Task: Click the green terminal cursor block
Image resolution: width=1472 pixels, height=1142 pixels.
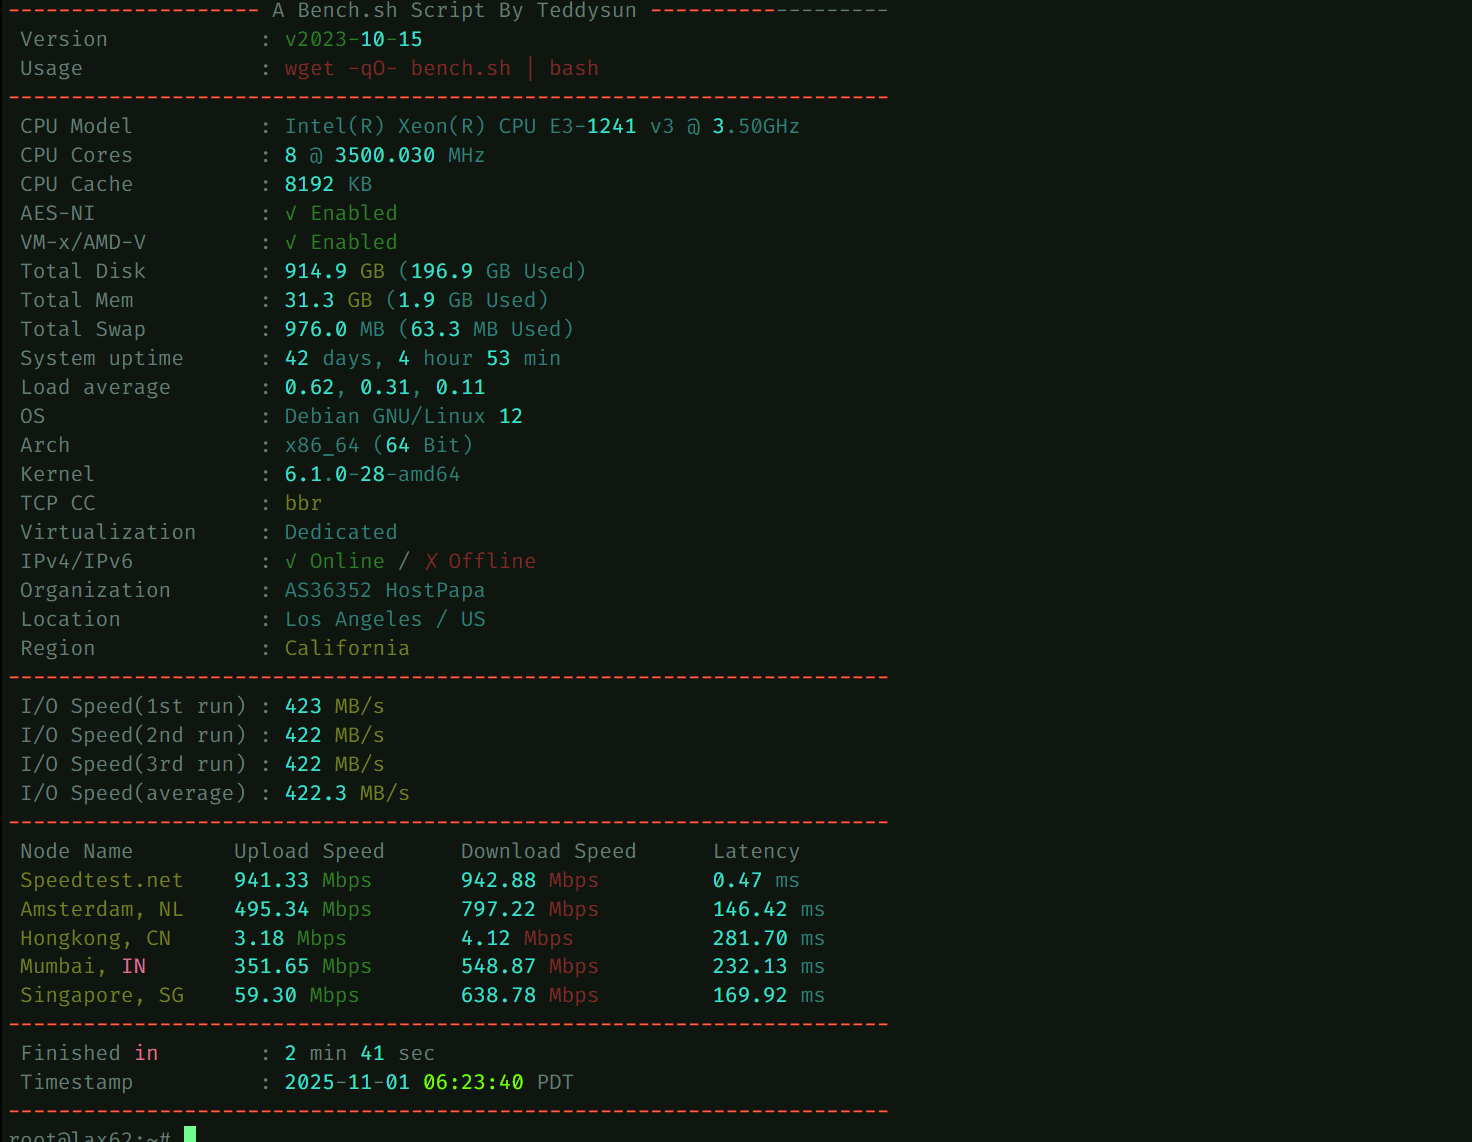Action: [x=190, y=1134]
